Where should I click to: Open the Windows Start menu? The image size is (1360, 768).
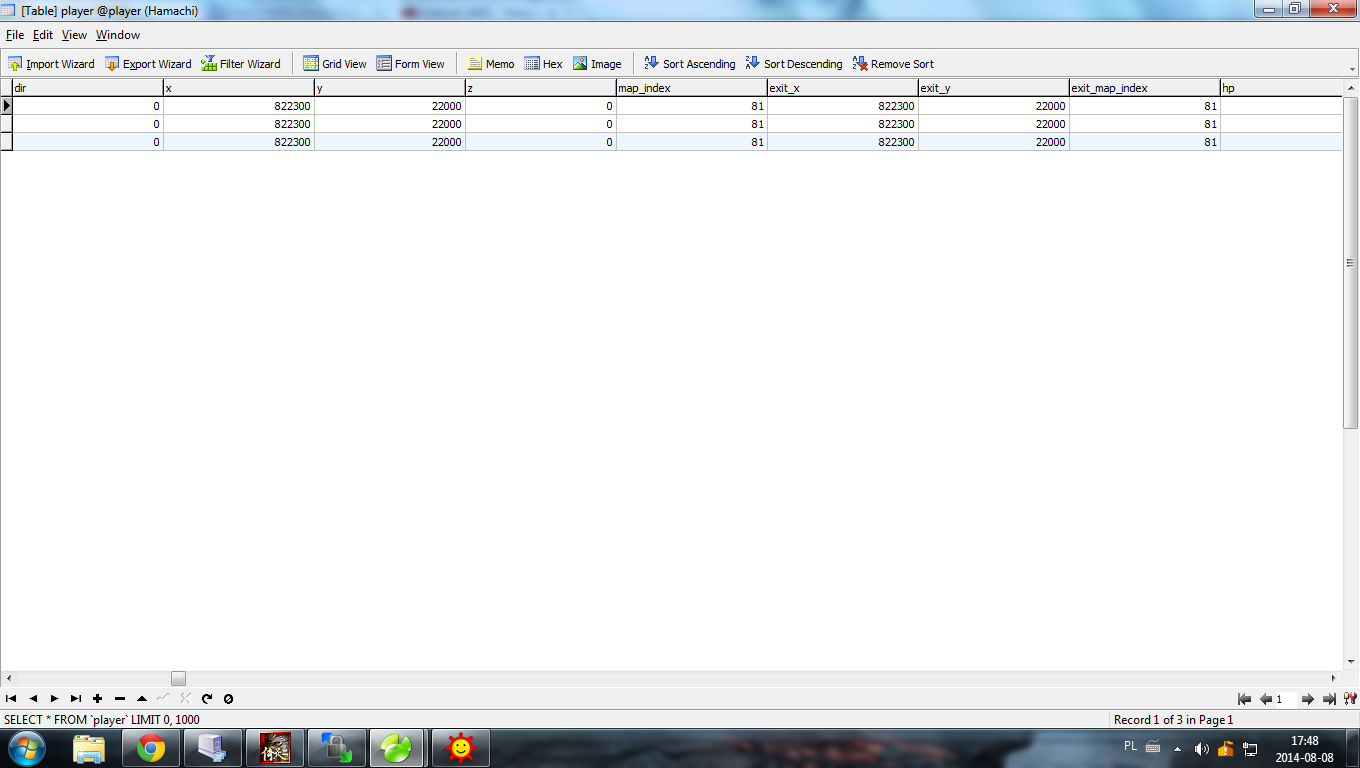click(25, 748)
